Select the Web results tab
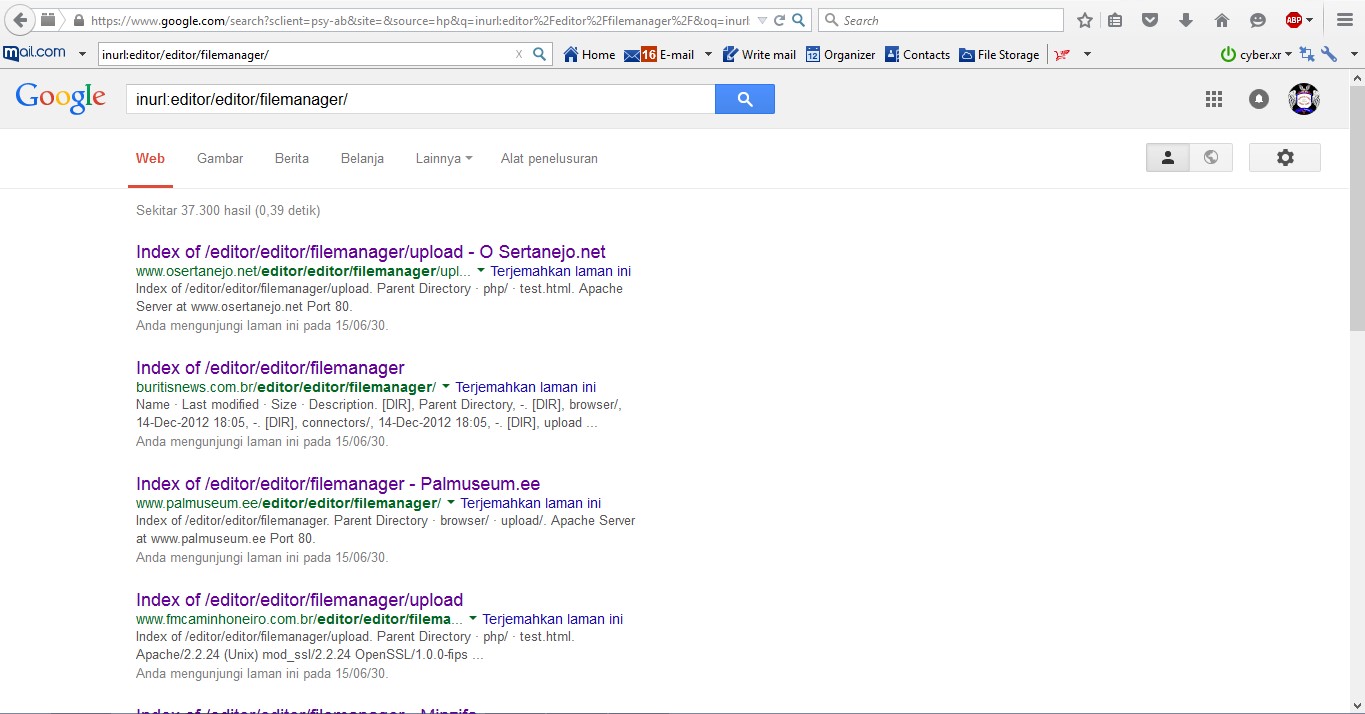Viewport: 1365px width, 714px height. click(x=150, y=158)
